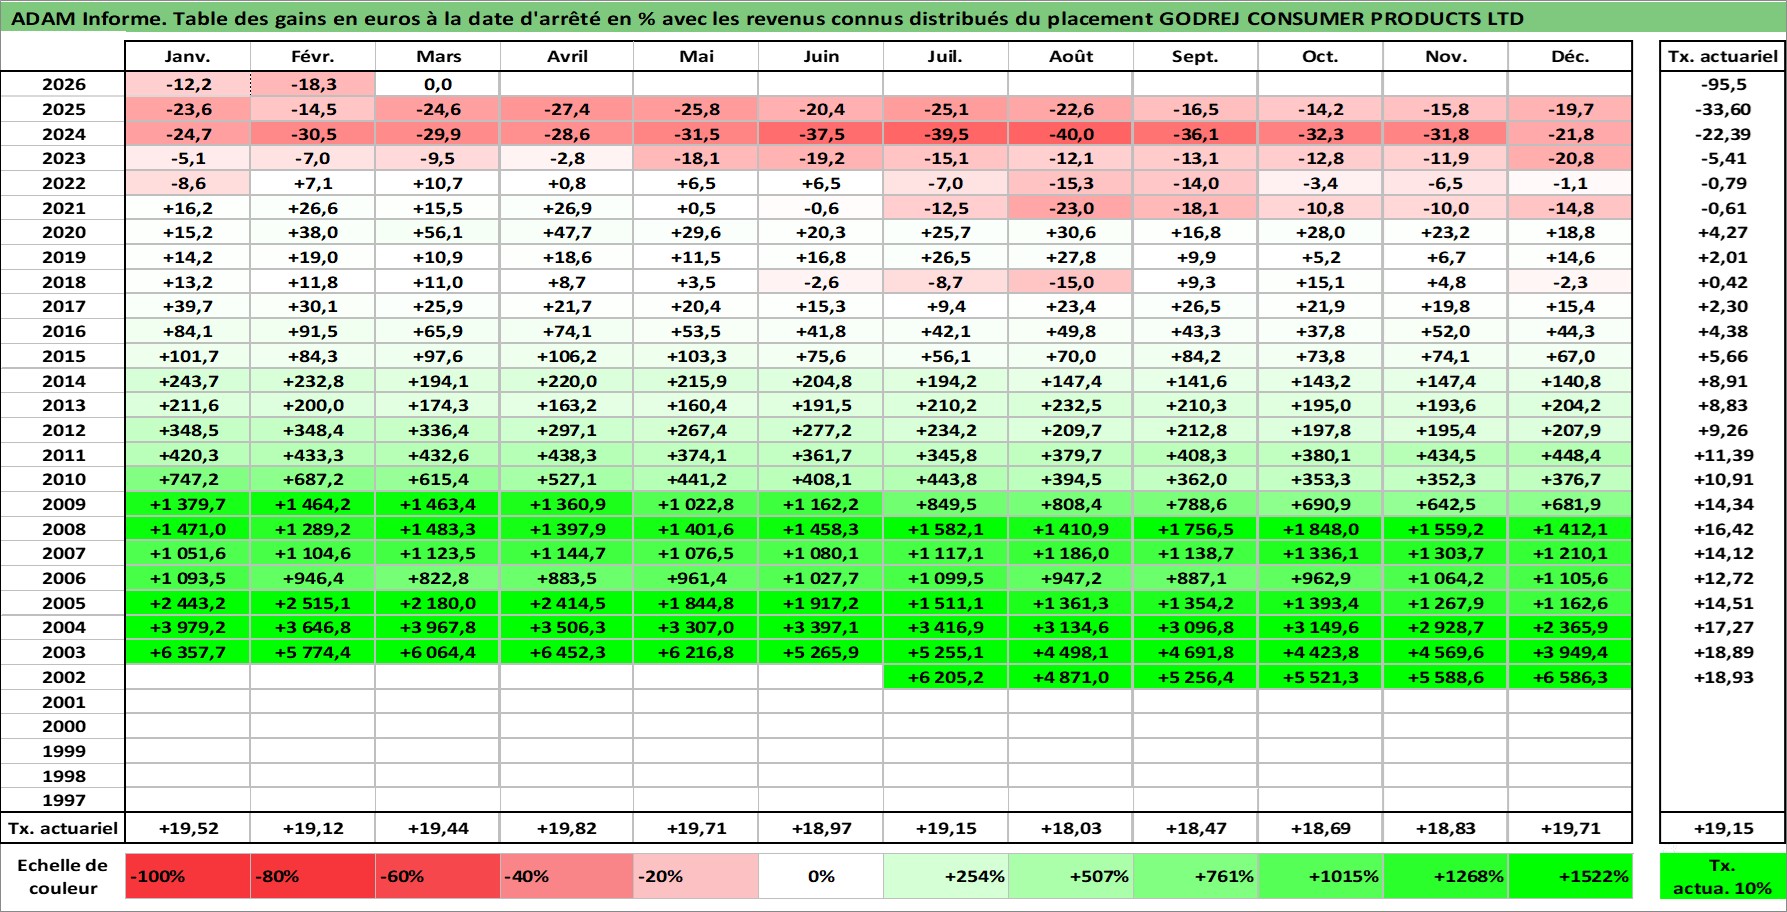Viewport: 1787px width, 912px height.
Task: Select the "Déc." column header
Action: coord(1570,56)
